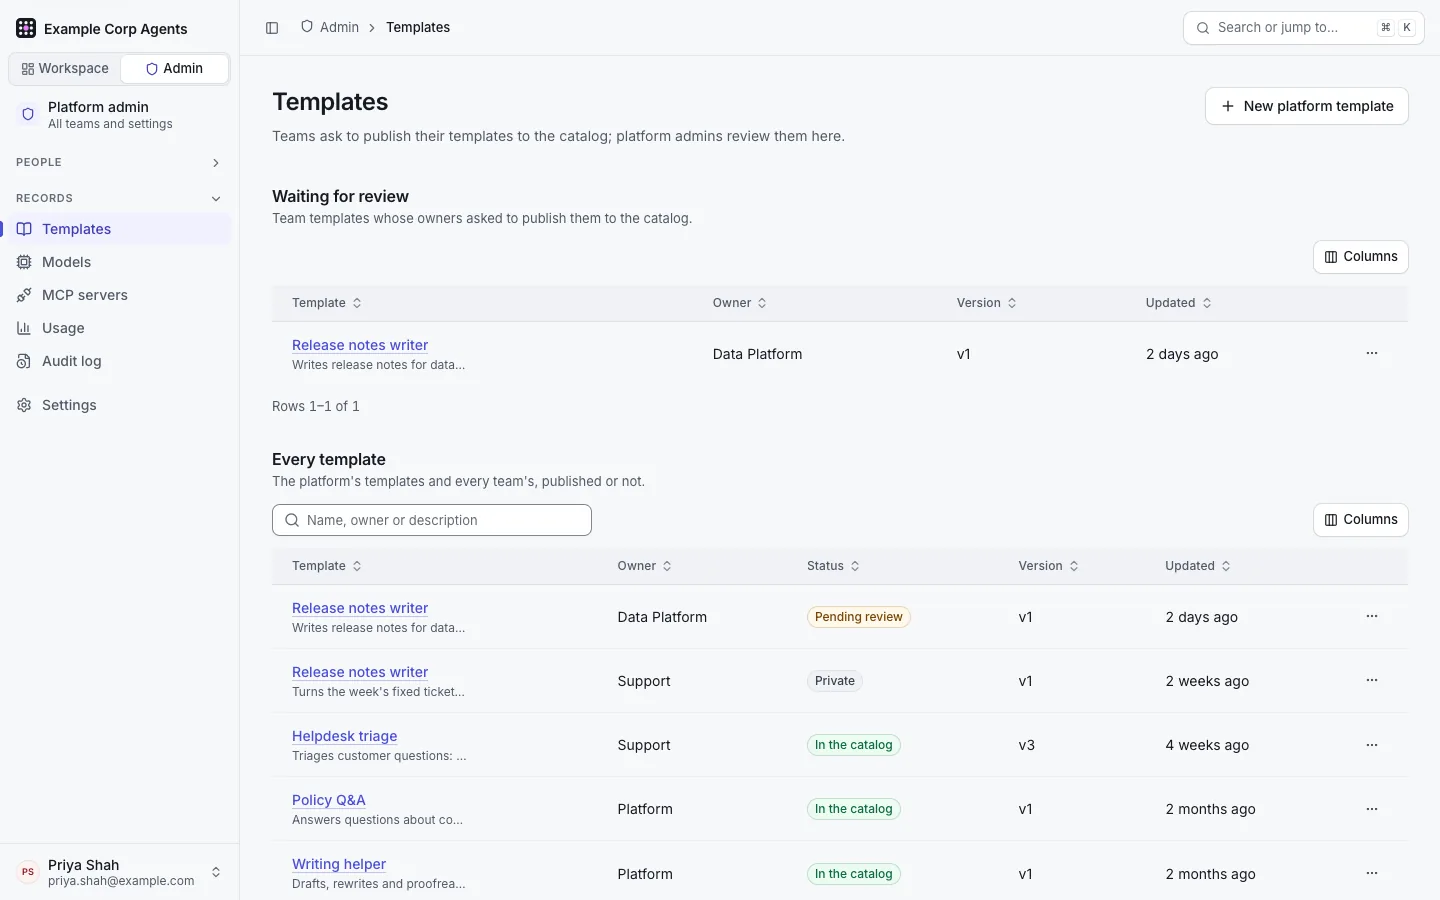Open Settings in the sidebar
This screenshot has width=1440, height=900.
click(x=119, y=405)
